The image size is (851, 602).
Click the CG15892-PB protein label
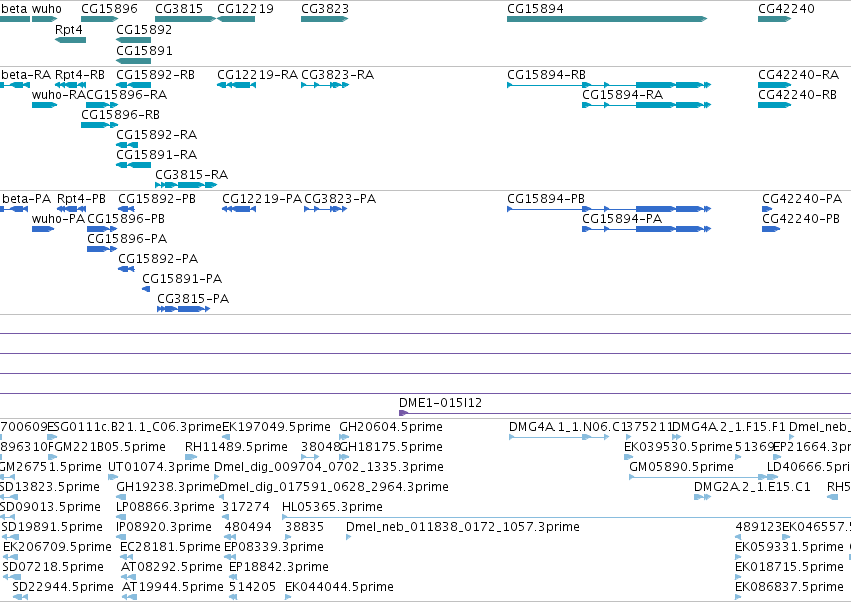click(x=157, y=199)
